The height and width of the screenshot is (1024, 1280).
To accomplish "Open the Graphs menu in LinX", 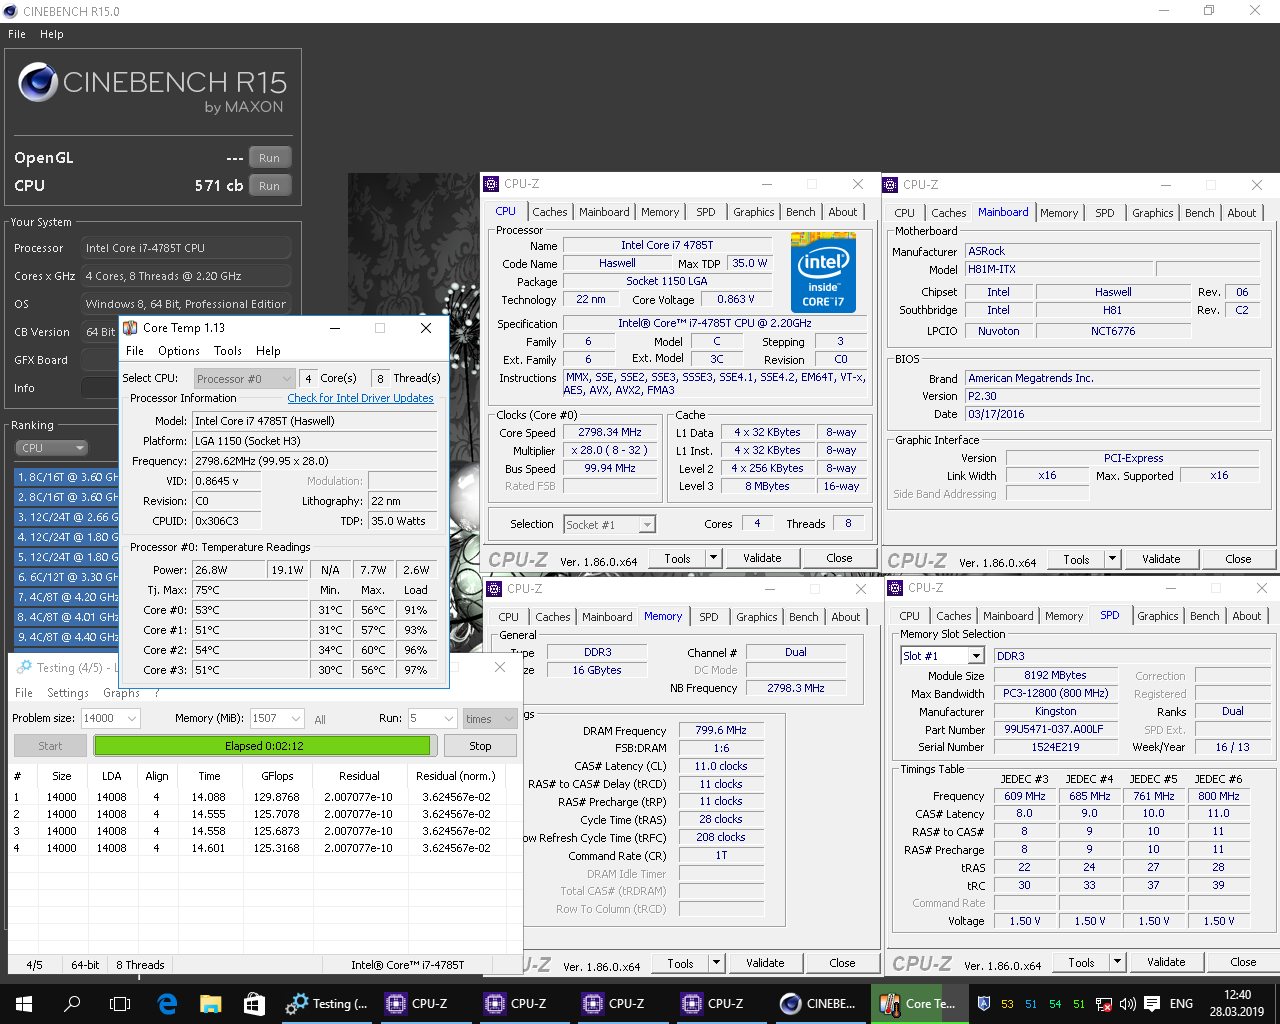I will (x=122, y=693).
